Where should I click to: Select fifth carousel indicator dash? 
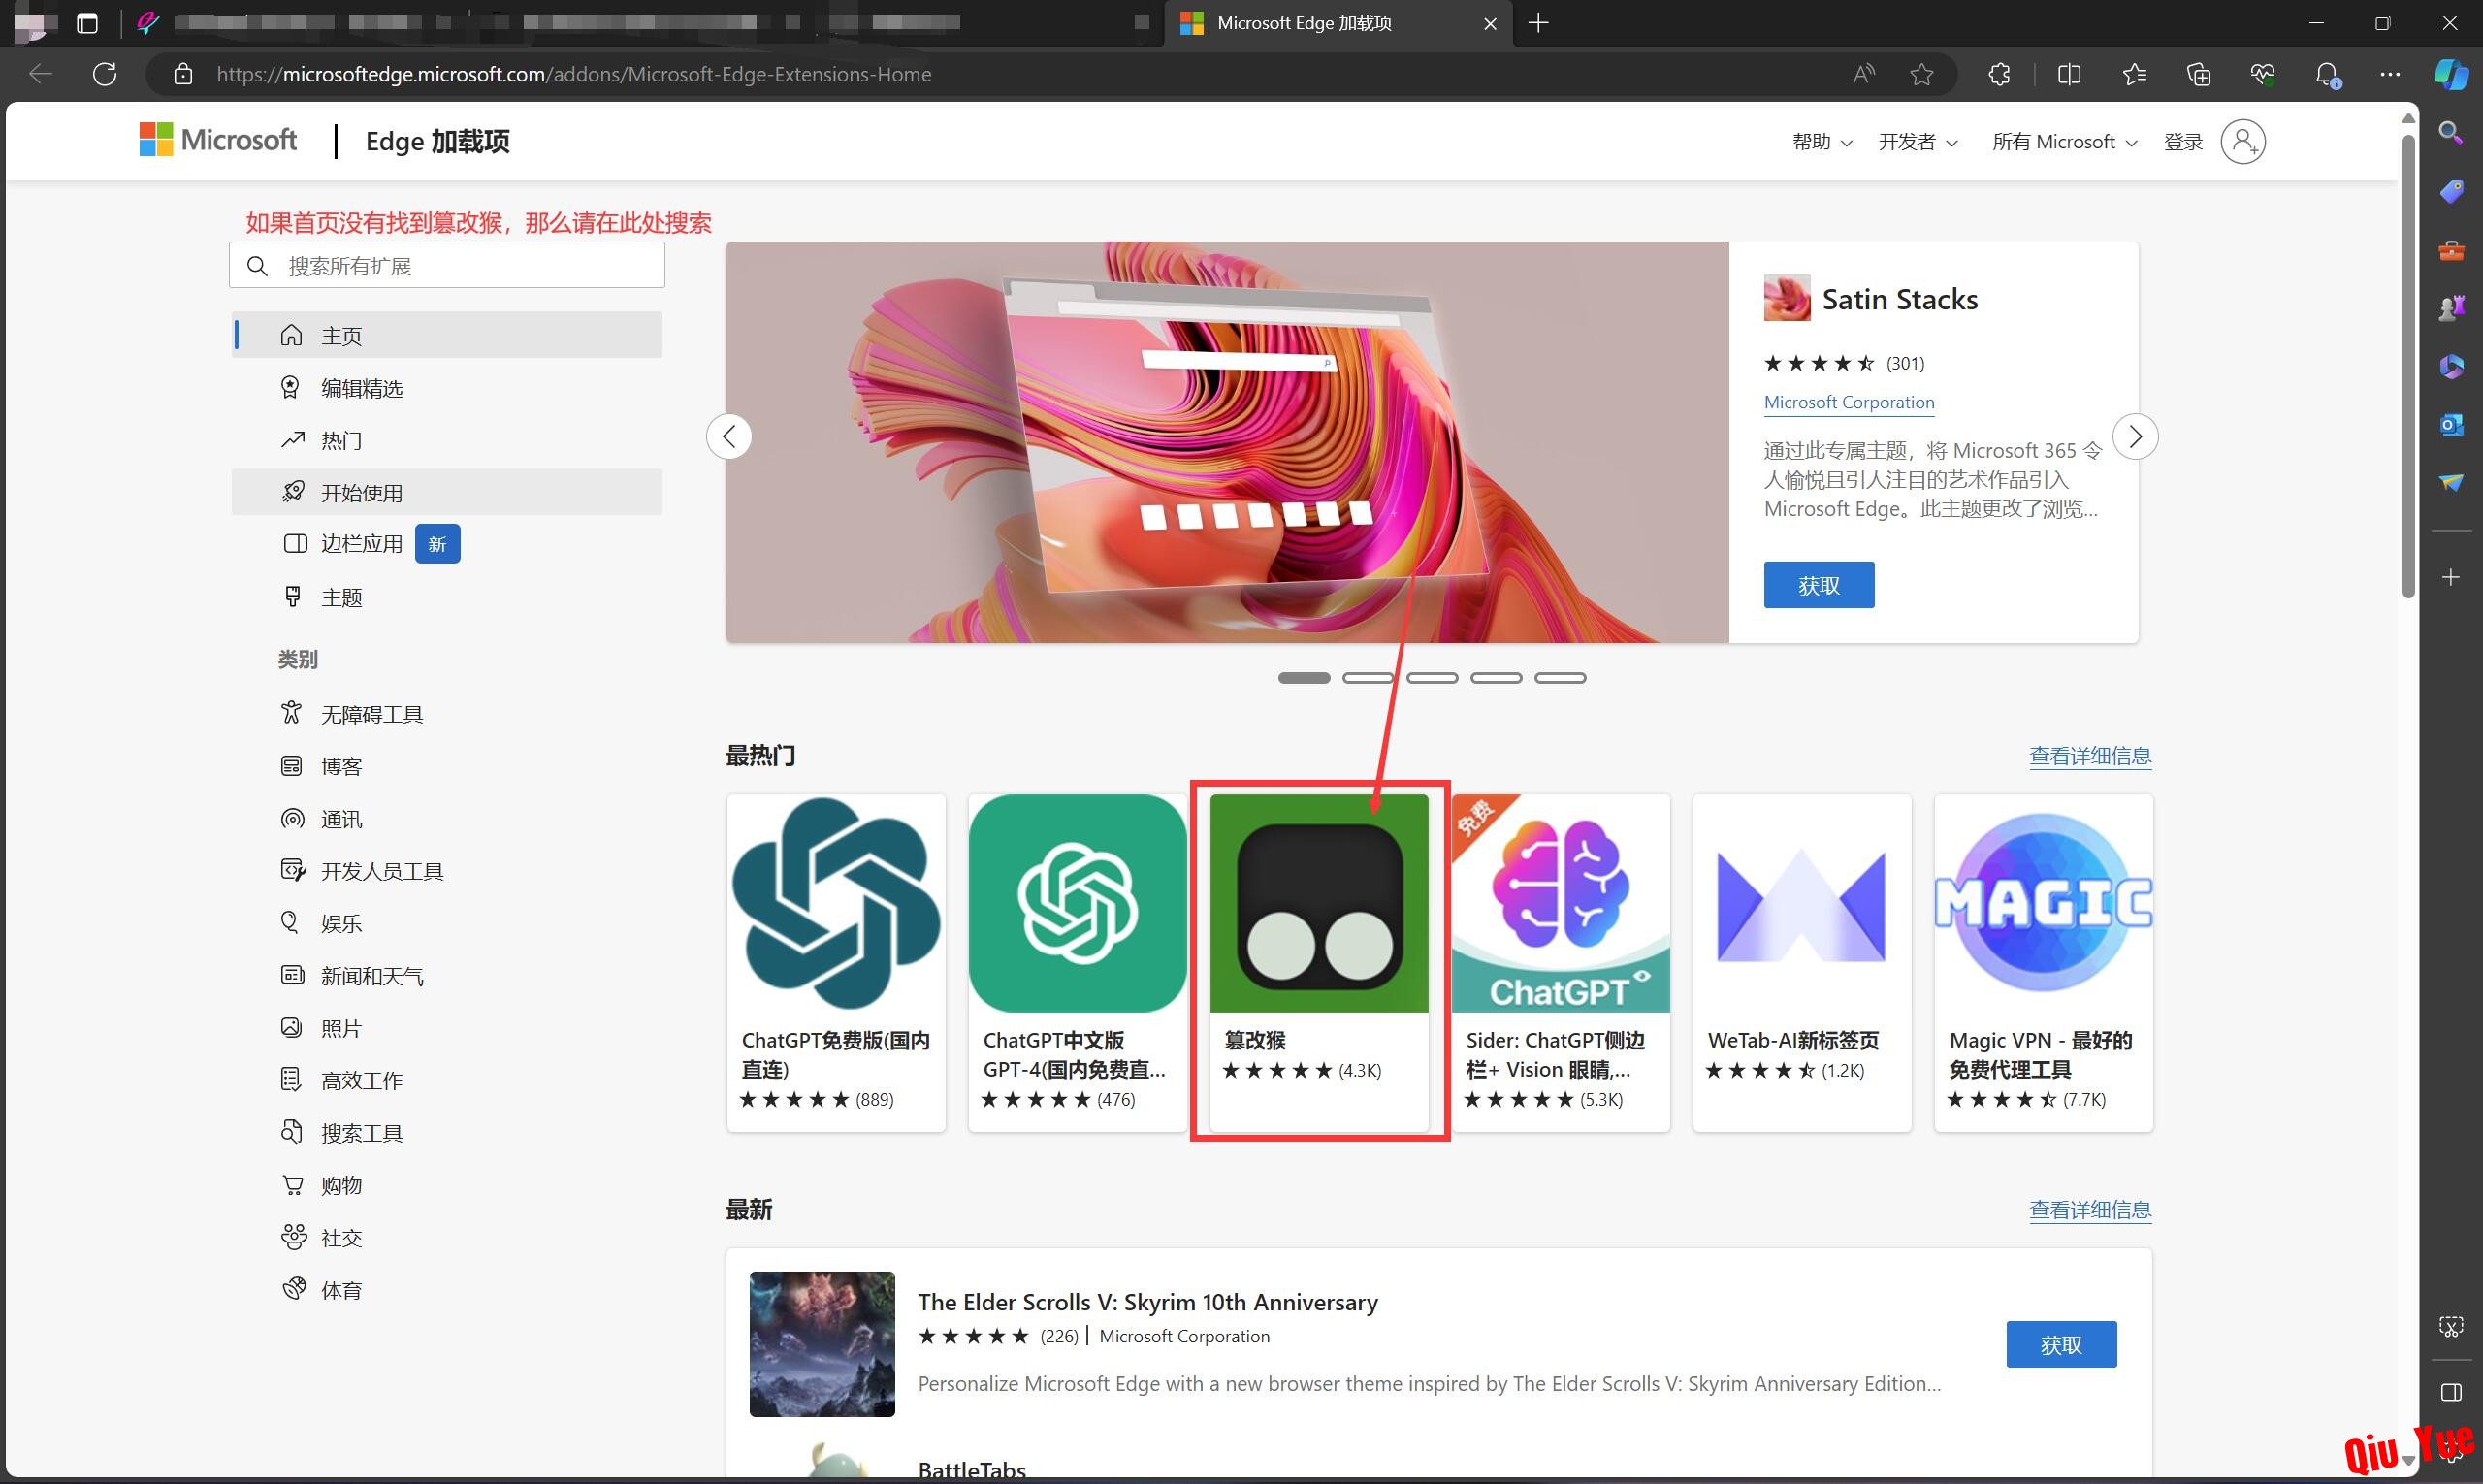1560,678
